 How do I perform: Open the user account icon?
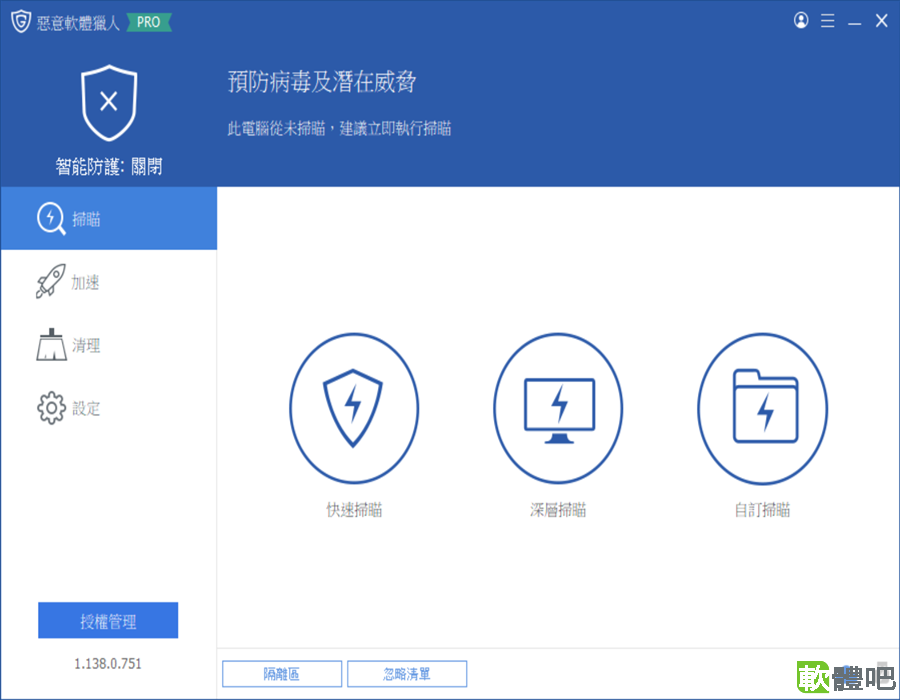tap(801, 21)
